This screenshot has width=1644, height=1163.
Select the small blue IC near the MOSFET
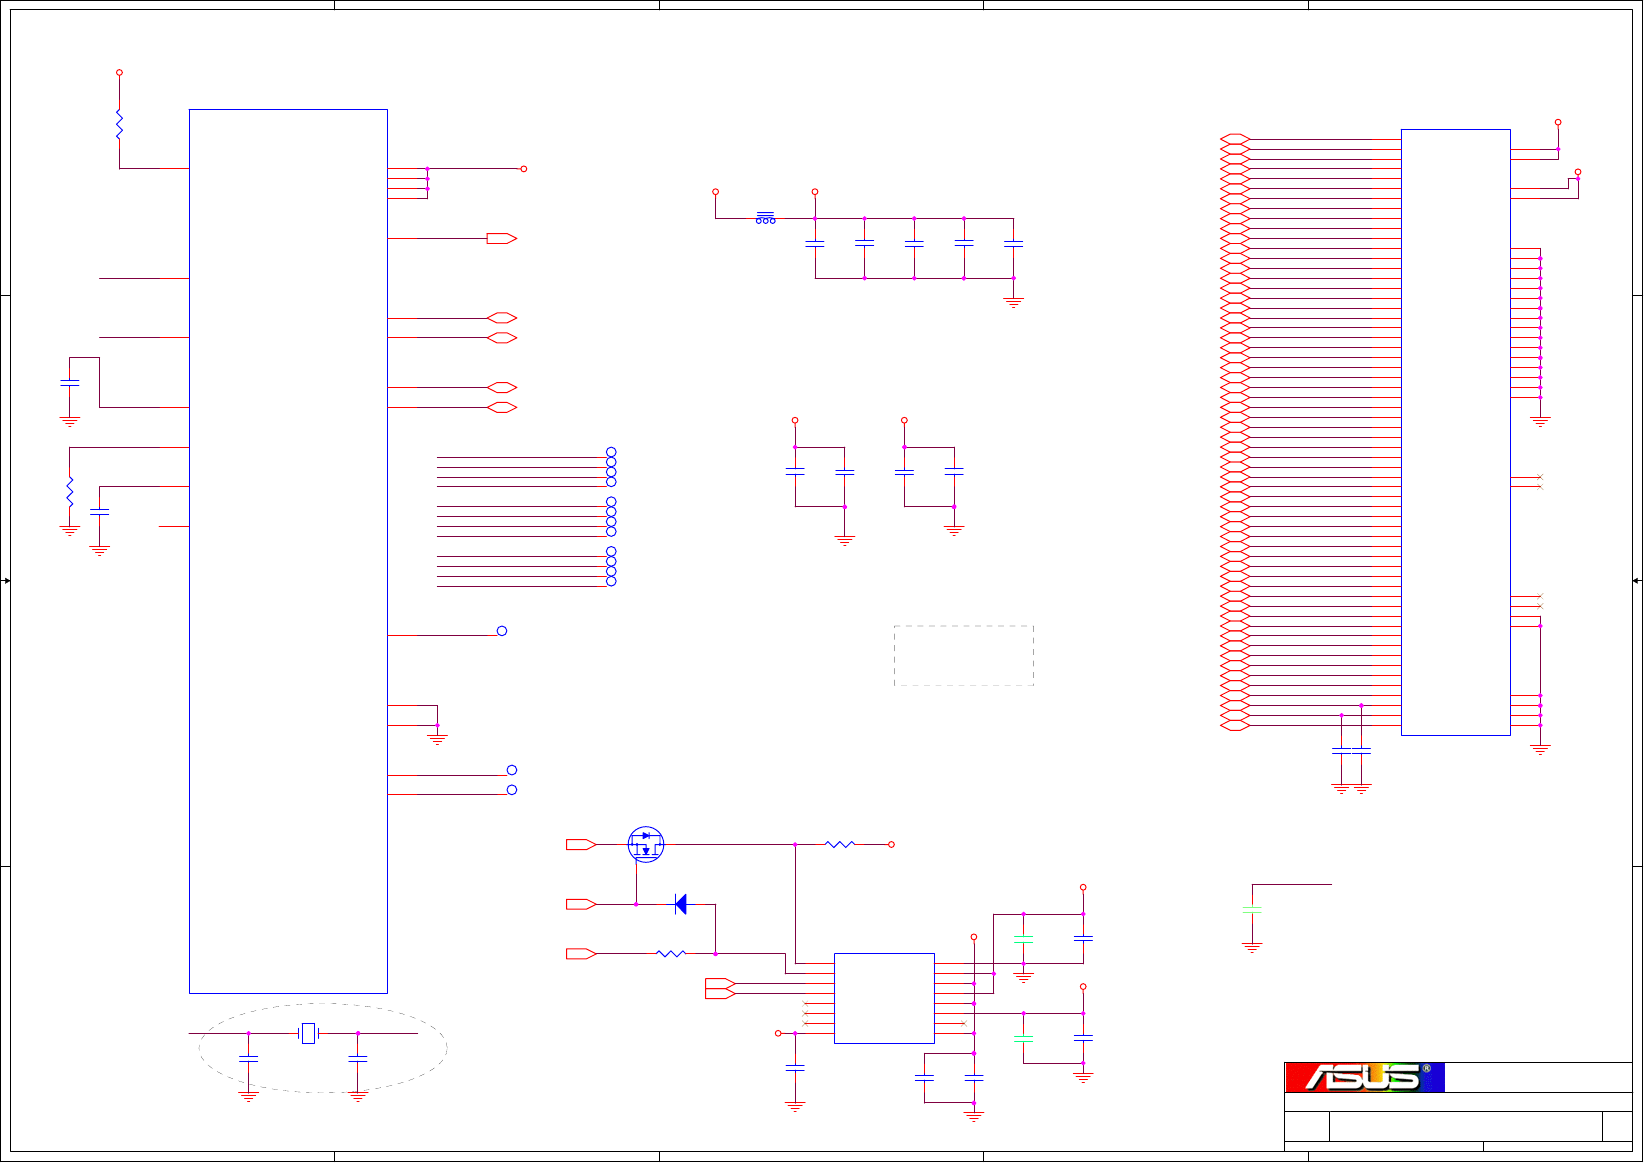coord(884,998)
